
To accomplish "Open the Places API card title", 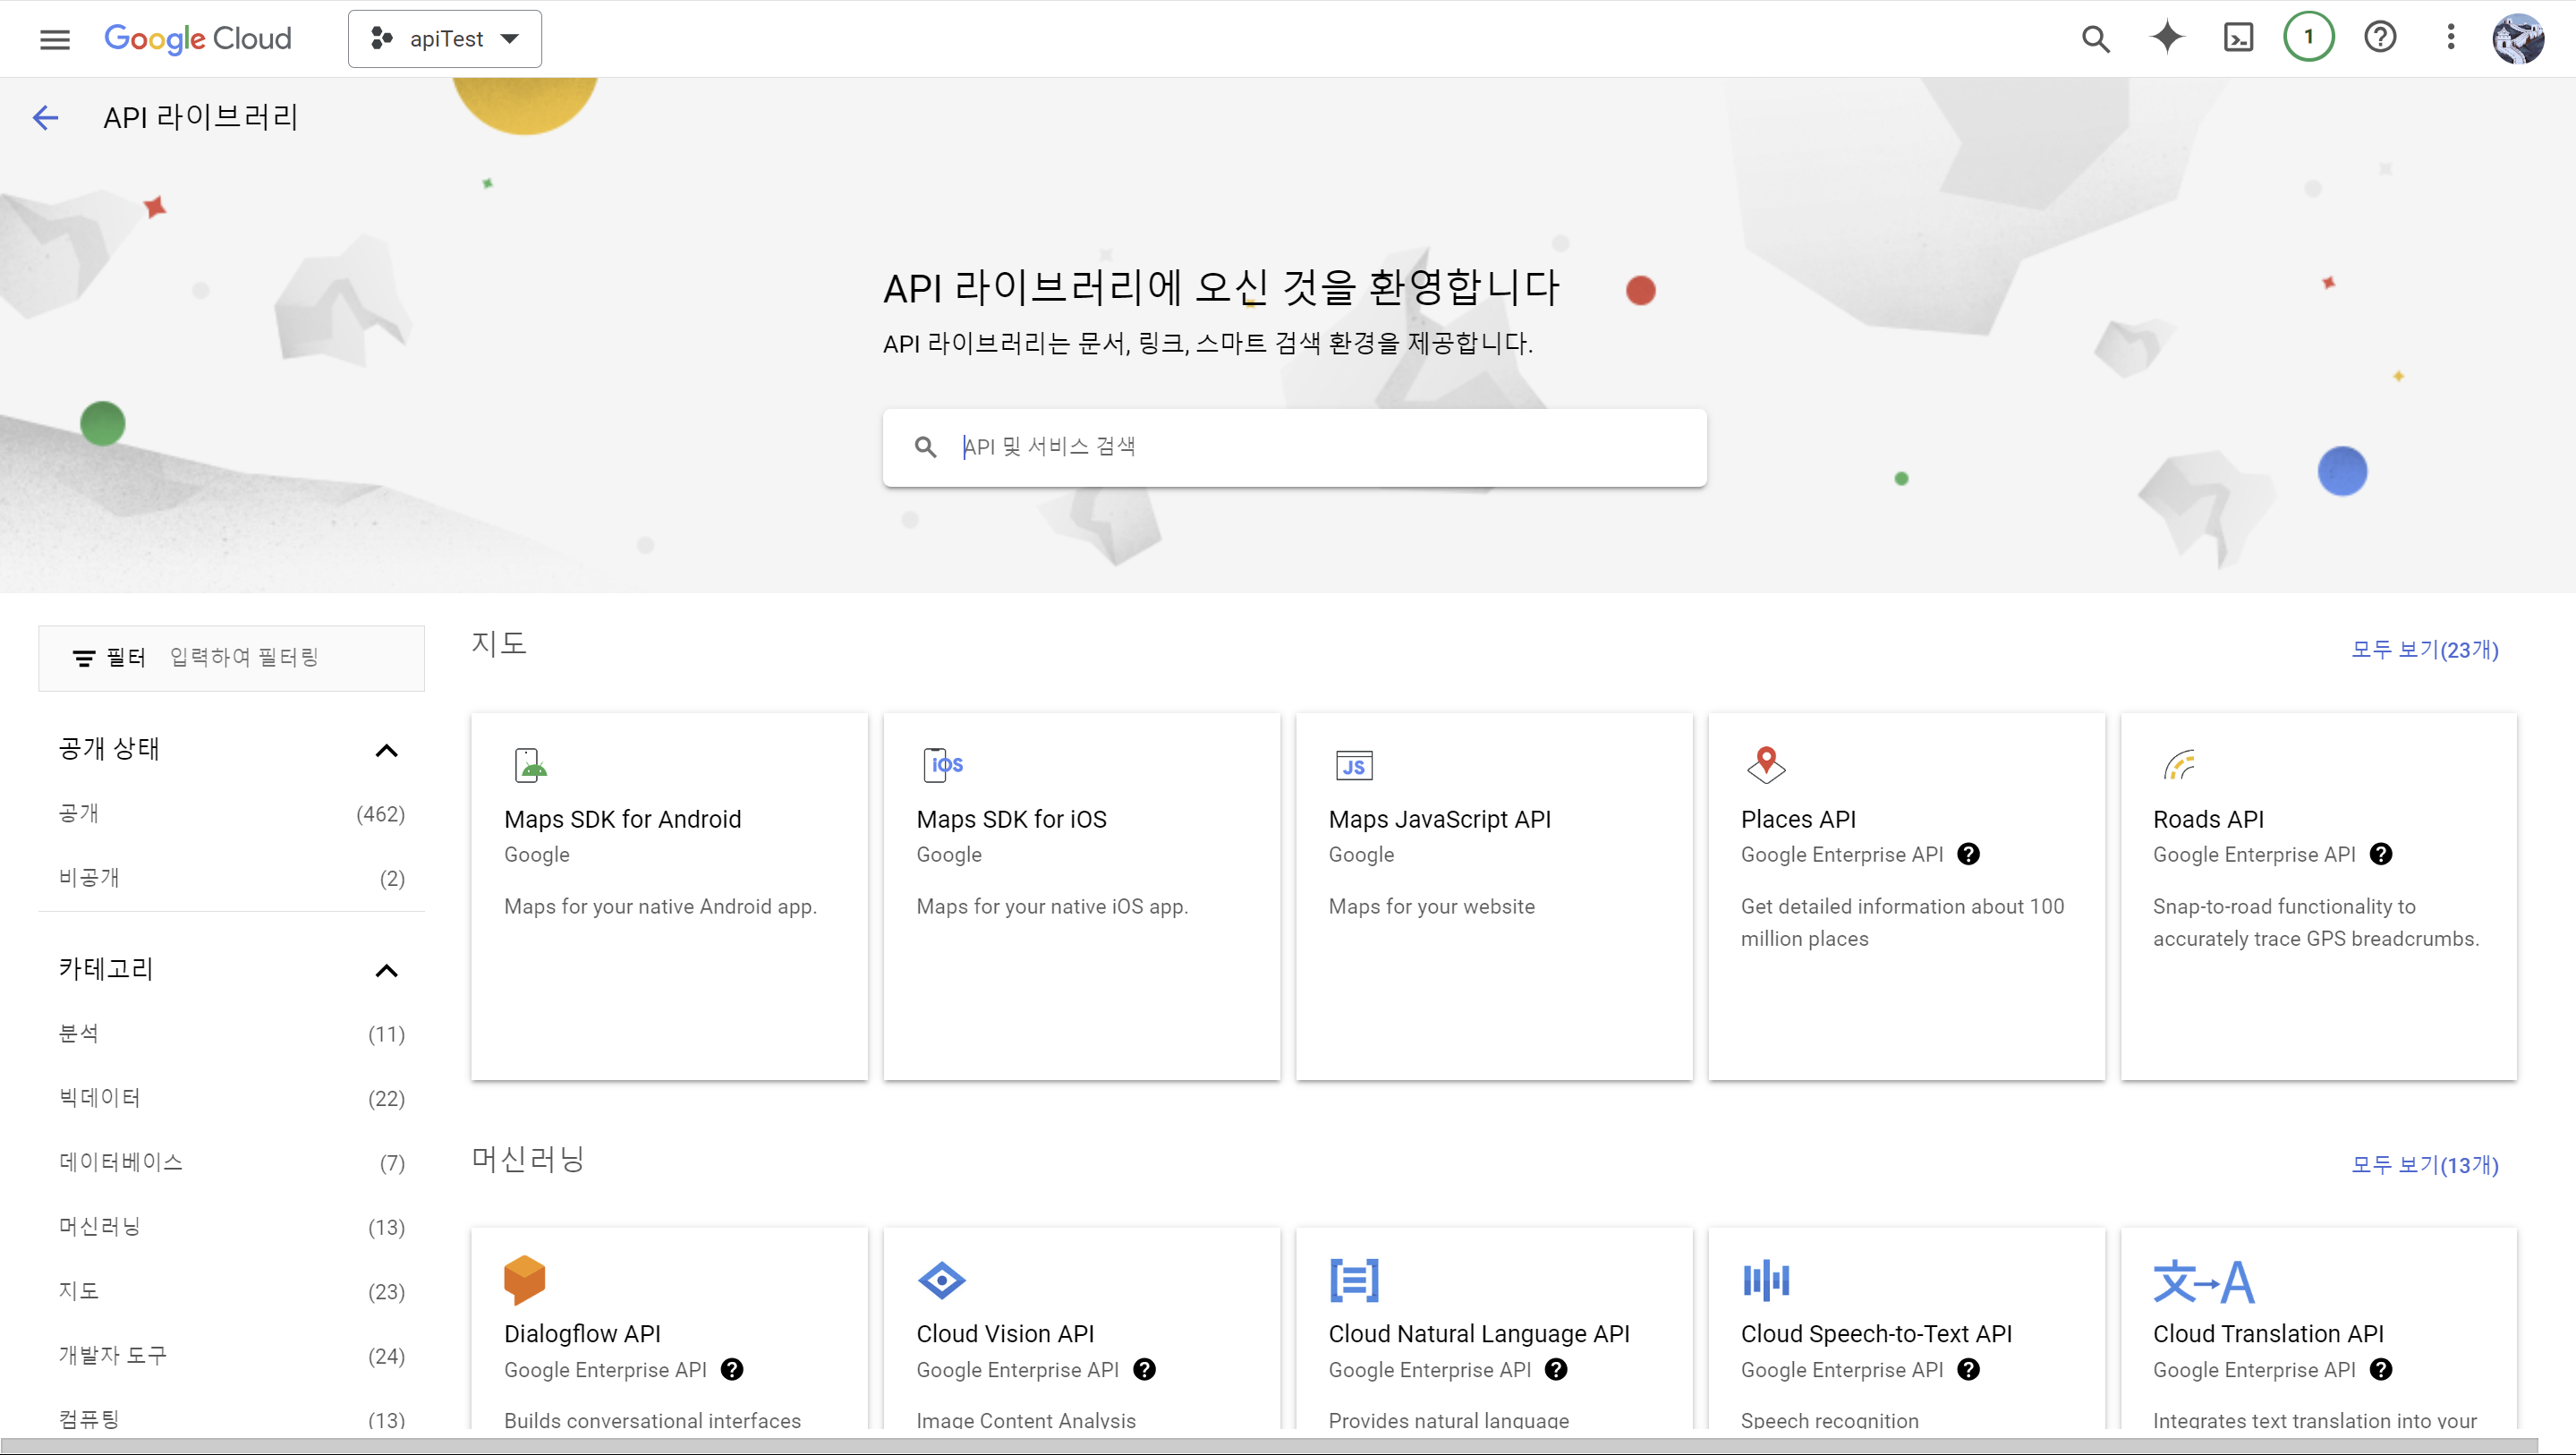I will tap(1798, 819).
